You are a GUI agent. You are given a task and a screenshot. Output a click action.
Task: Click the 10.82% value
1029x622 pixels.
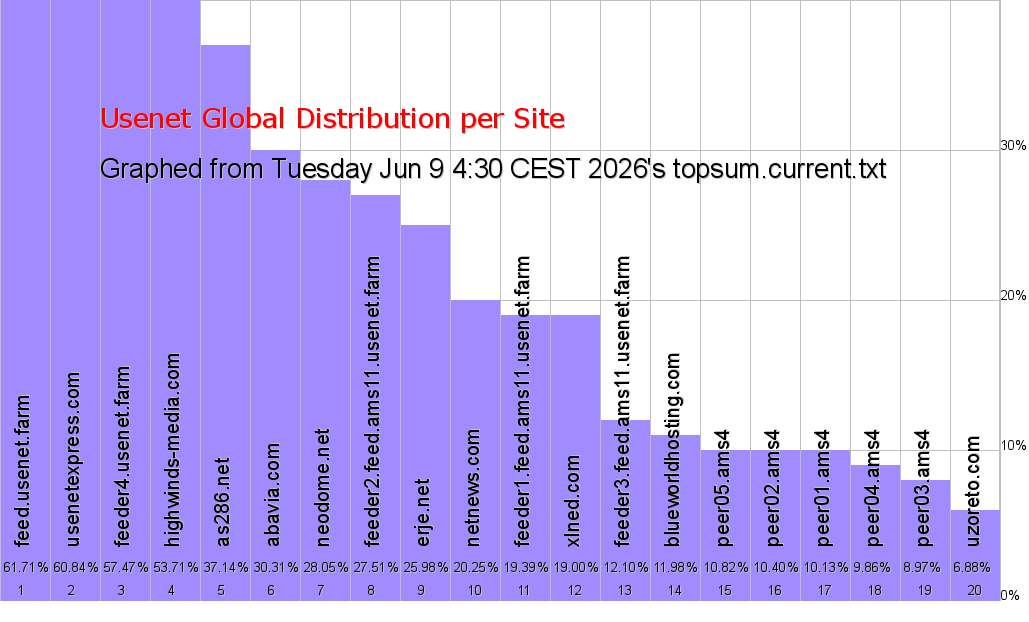[x=725, y=567]
